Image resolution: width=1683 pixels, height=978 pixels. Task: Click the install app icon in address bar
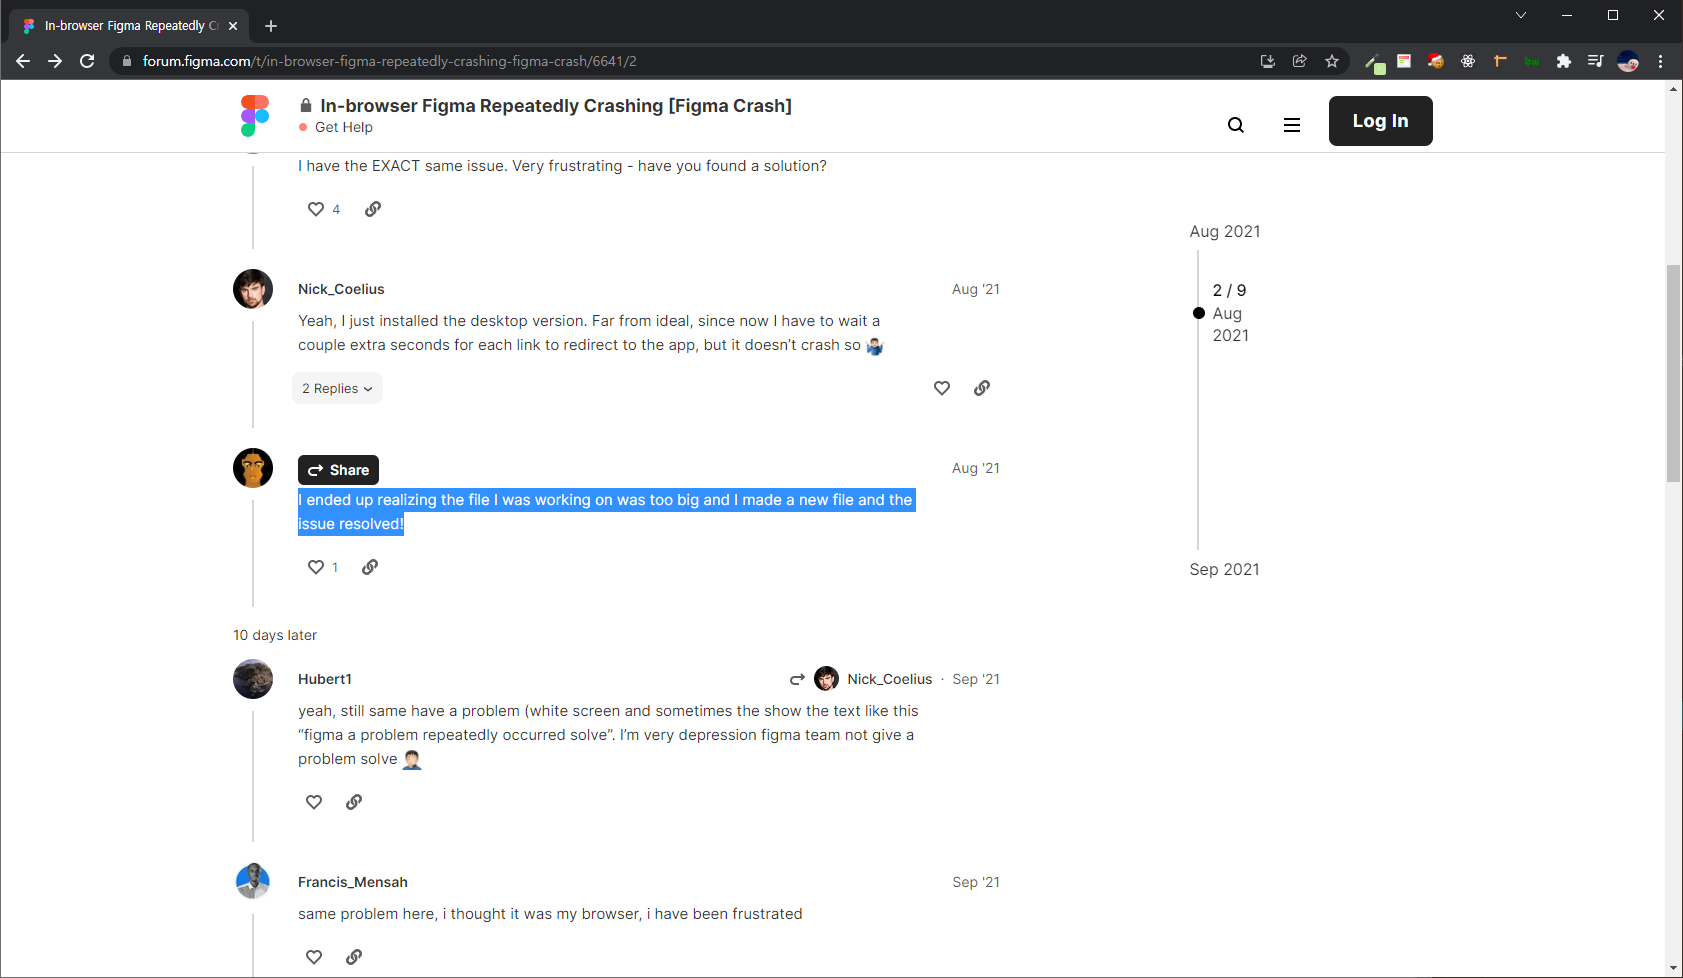pyautogui.click(x=1268, y=61)
